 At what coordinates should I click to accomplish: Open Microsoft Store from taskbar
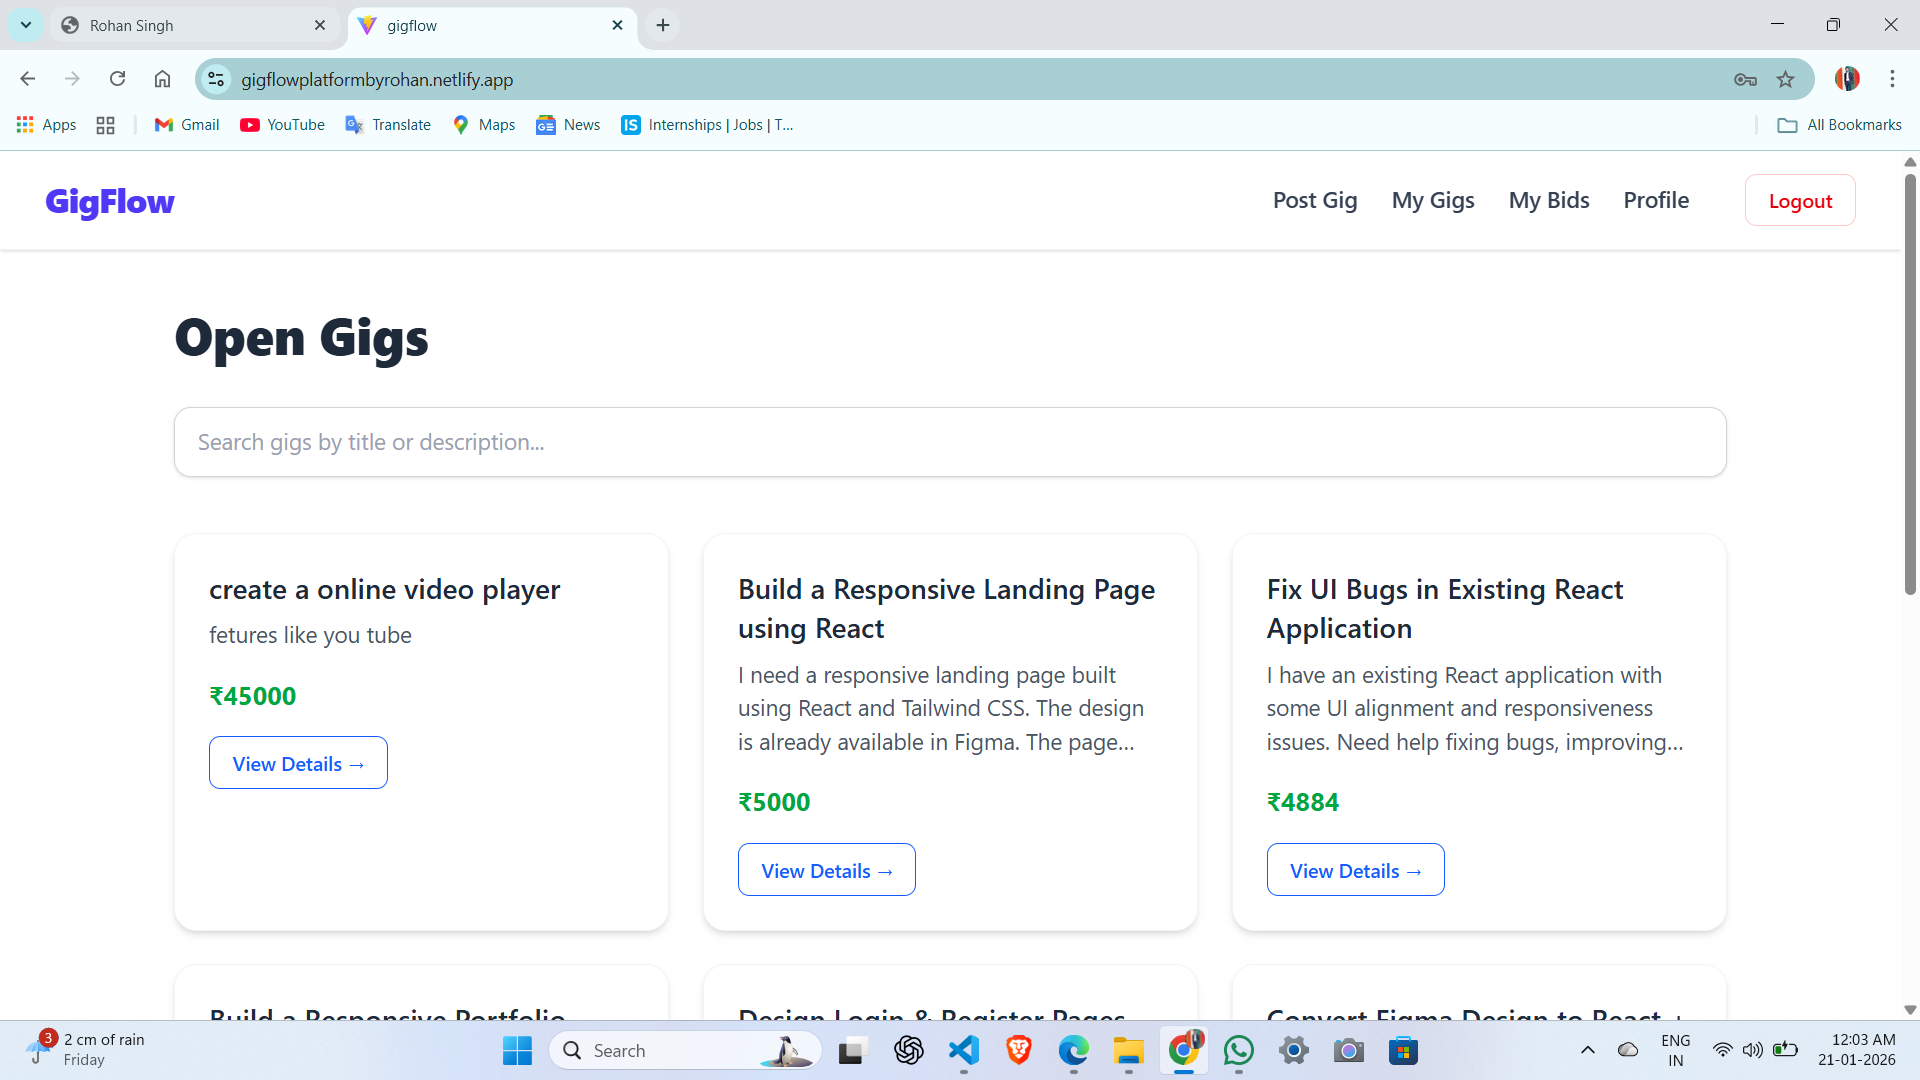pos(1403,1050)
